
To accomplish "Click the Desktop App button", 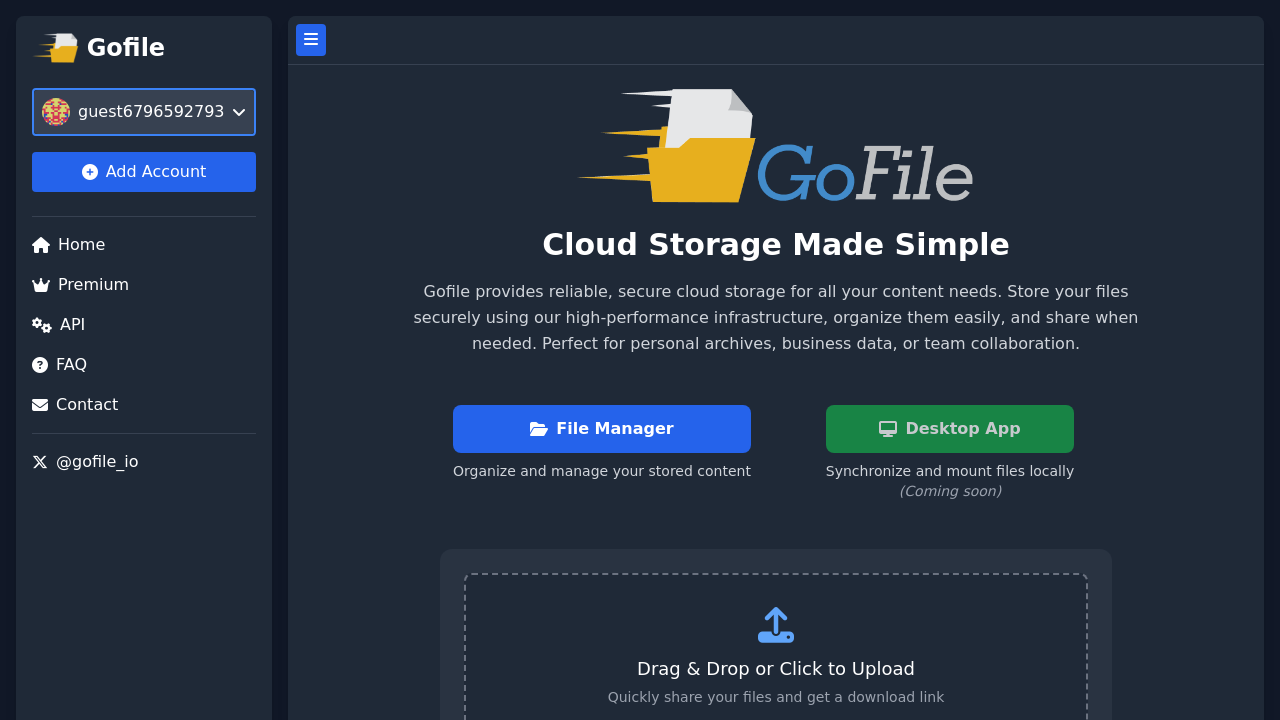I will click(950, 429).
